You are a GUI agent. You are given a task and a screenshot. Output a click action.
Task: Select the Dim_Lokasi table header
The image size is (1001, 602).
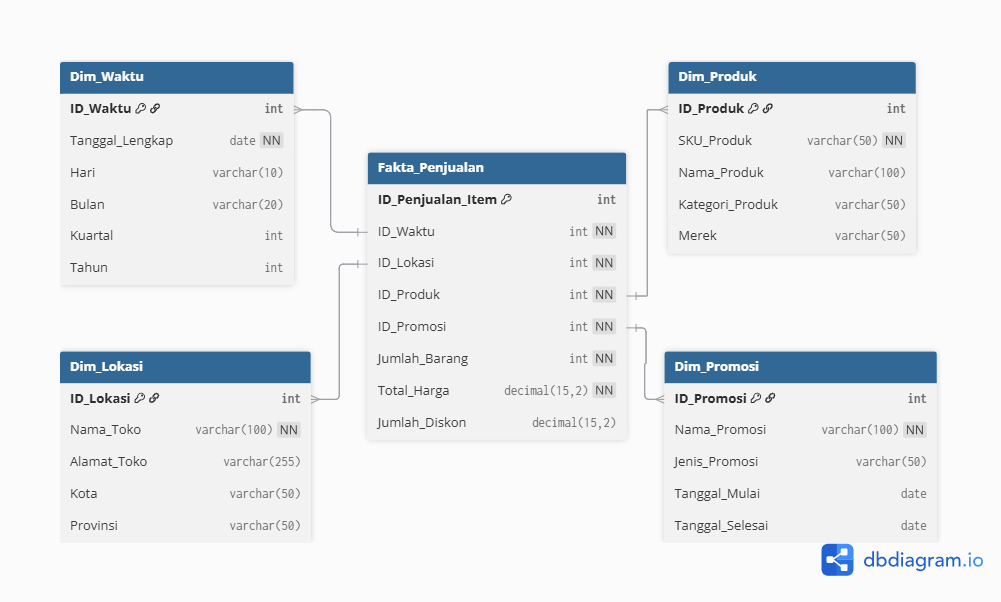185,367
